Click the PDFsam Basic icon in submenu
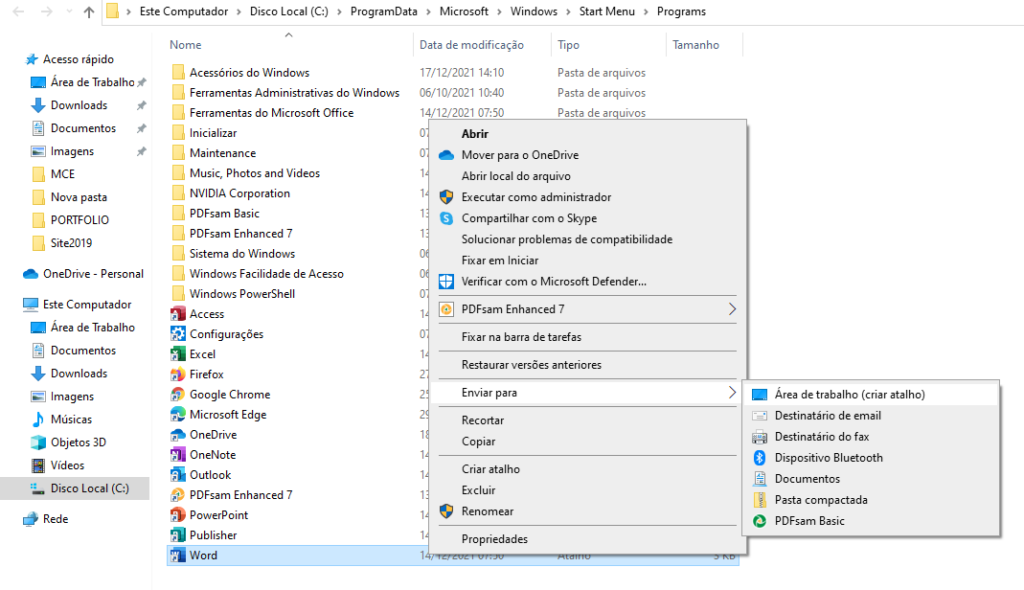1024x590 pixels. pyautogui.click(x=760, y=521)
